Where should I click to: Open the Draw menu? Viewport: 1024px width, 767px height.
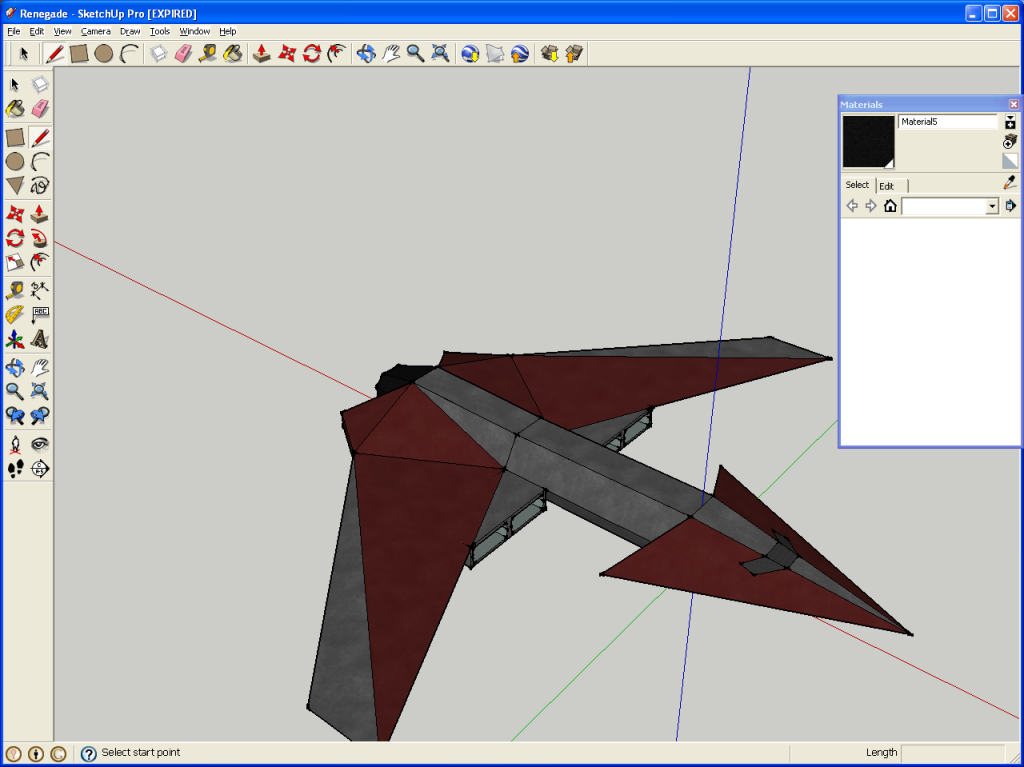130,31
